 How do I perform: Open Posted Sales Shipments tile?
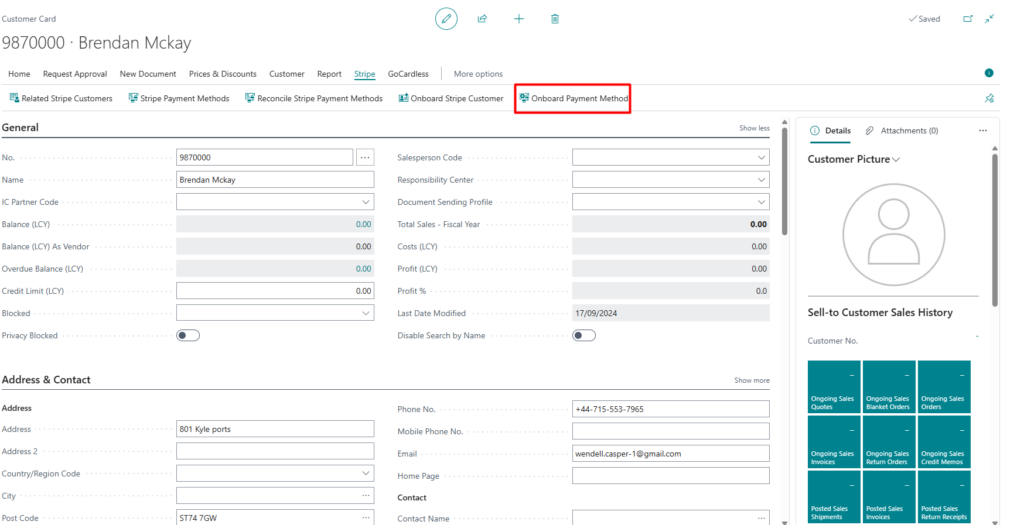pos(834,496)
